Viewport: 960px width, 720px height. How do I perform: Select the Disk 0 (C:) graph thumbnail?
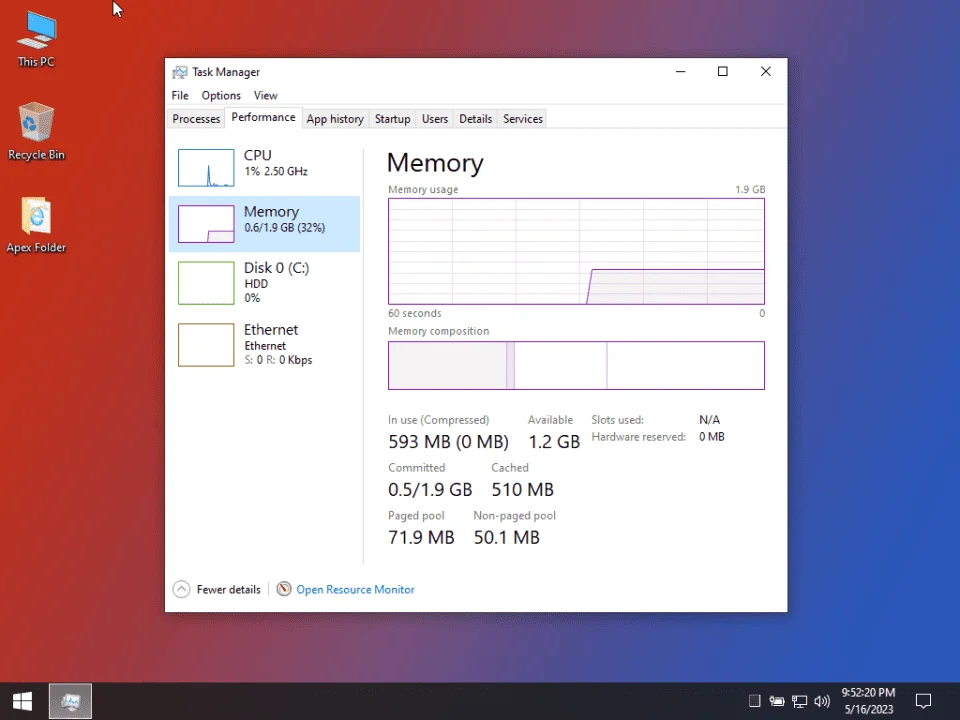(x=206, y=283)
